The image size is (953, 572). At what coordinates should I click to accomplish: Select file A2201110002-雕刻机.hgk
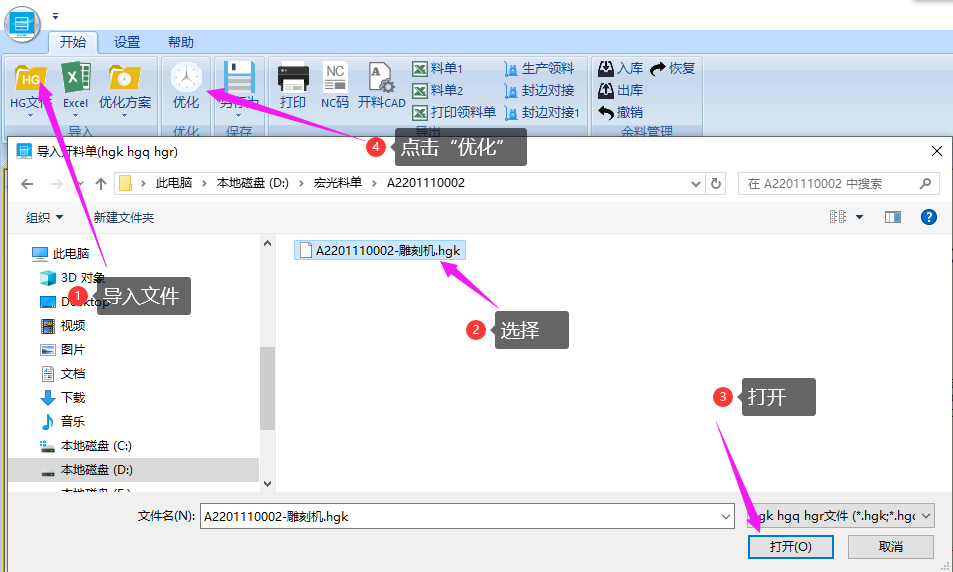(380, 250)
